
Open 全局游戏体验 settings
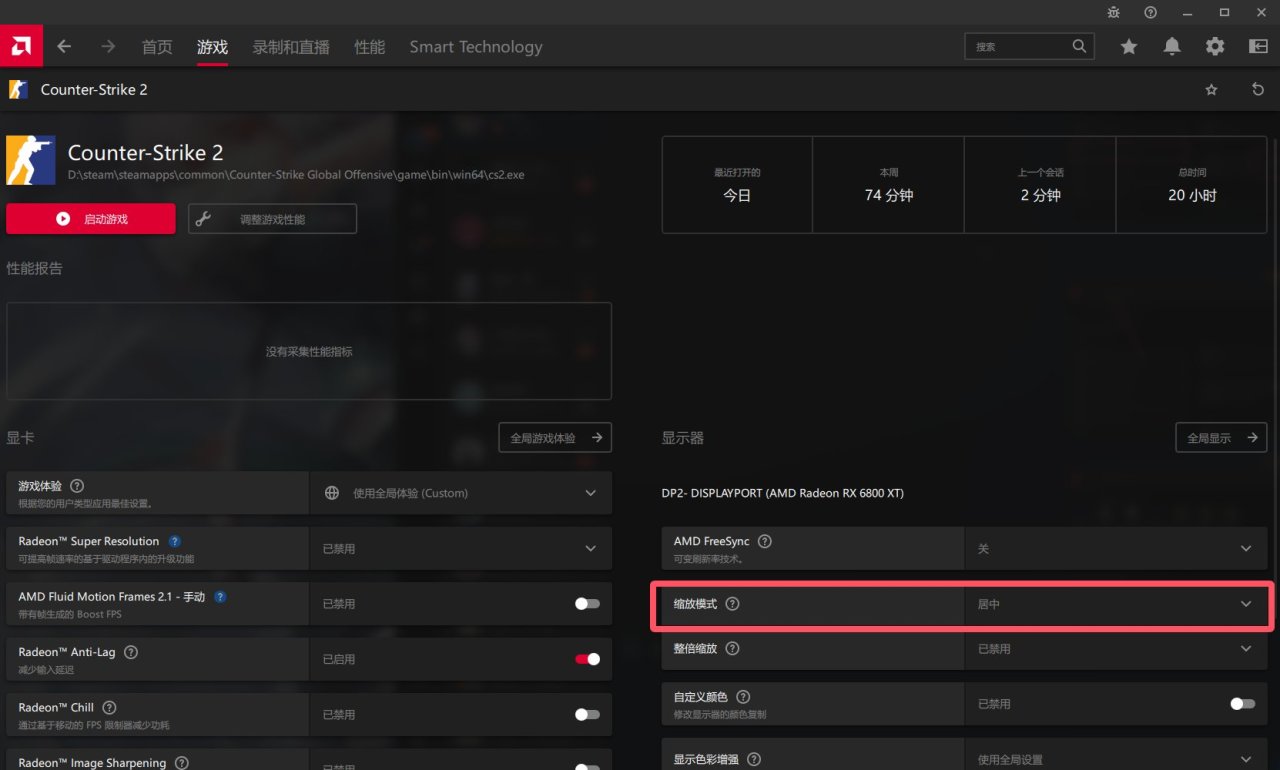pyautogui.click(x=555, y=438)
